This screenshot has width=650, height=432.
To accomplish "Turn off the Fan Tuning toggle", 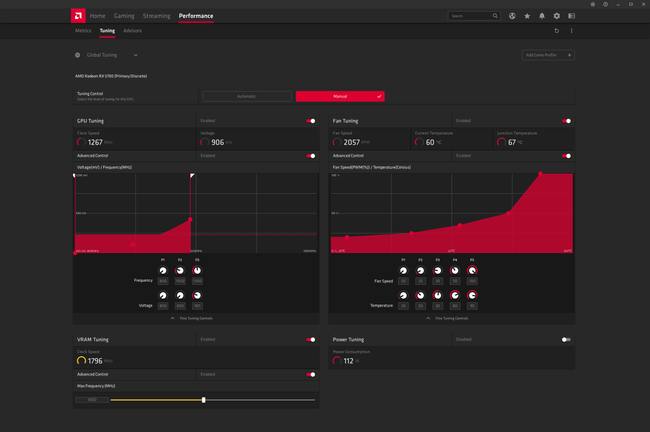I will 567,121.
